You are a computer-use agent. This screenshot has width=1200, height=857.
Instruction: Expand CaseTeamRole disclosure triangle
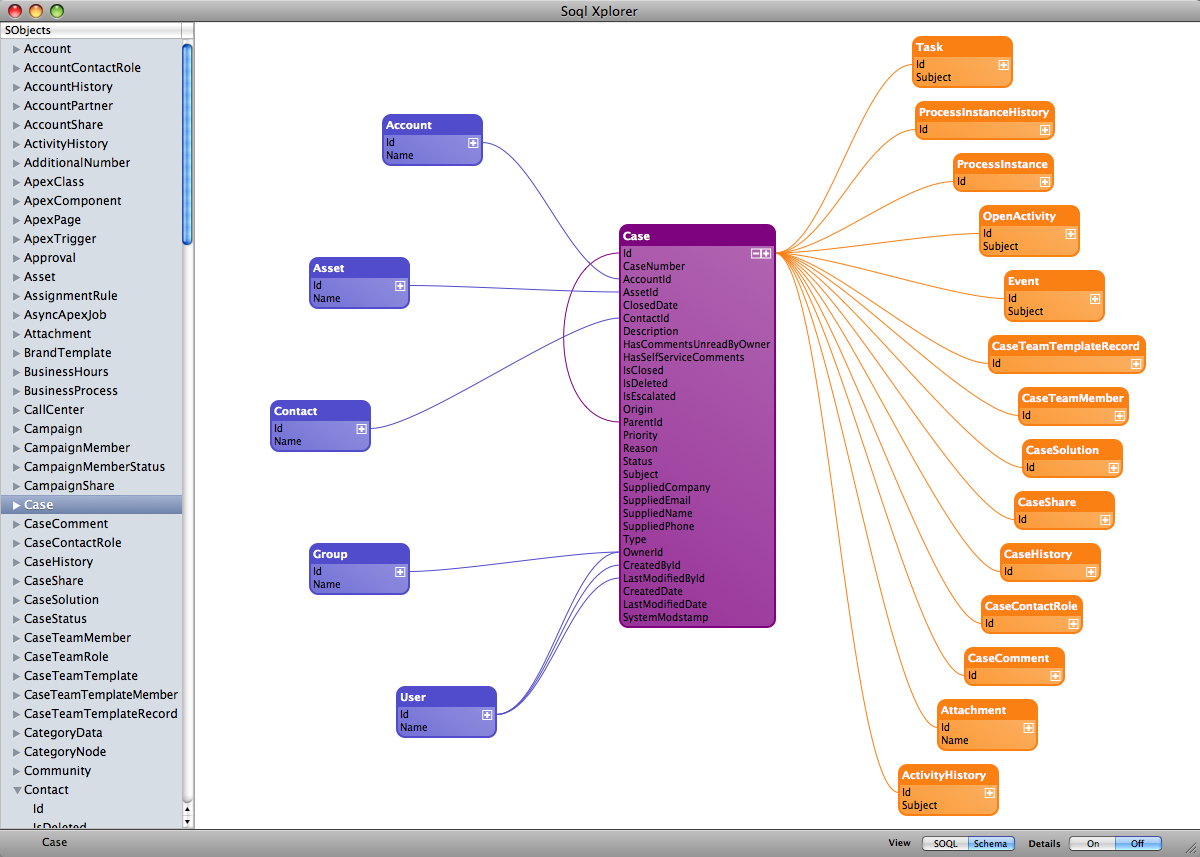[16, 657]
